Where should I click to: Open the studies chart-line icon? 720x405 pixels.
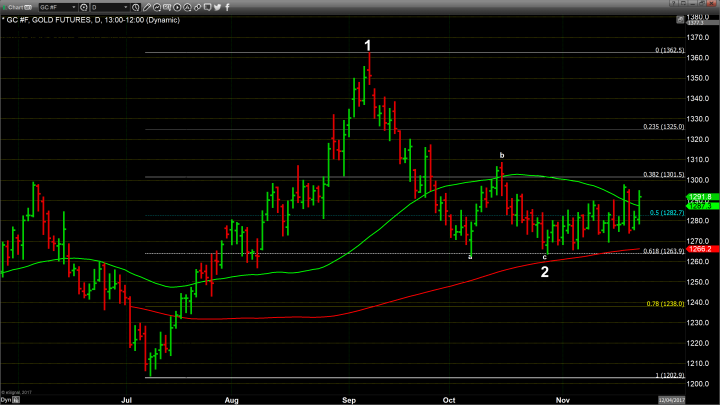(157, 7)
